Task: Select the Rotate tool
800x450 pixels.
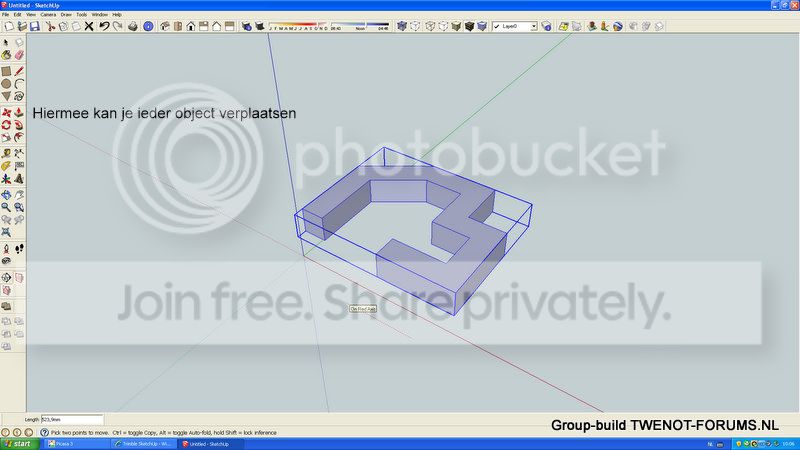Action: pyautogui.click(x=6, y=124)
